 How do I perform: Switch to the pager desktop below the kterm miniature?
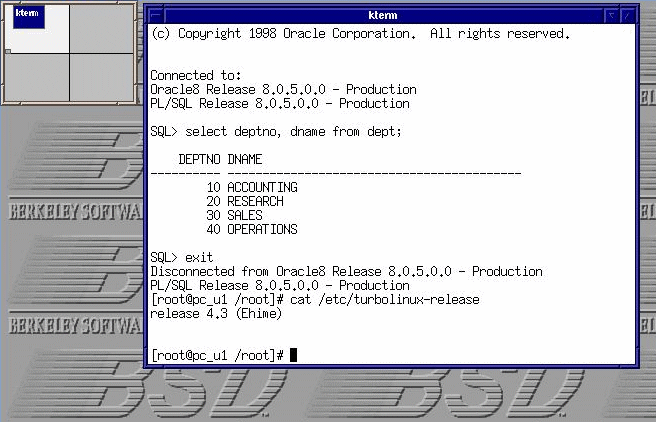tap(37, 77)
